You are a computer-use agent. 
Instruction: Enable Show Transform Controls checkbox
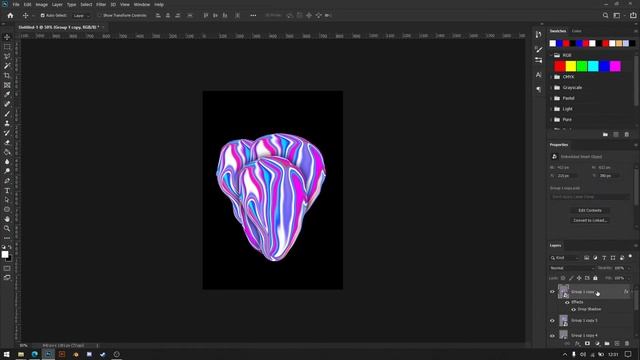point(99,16)
